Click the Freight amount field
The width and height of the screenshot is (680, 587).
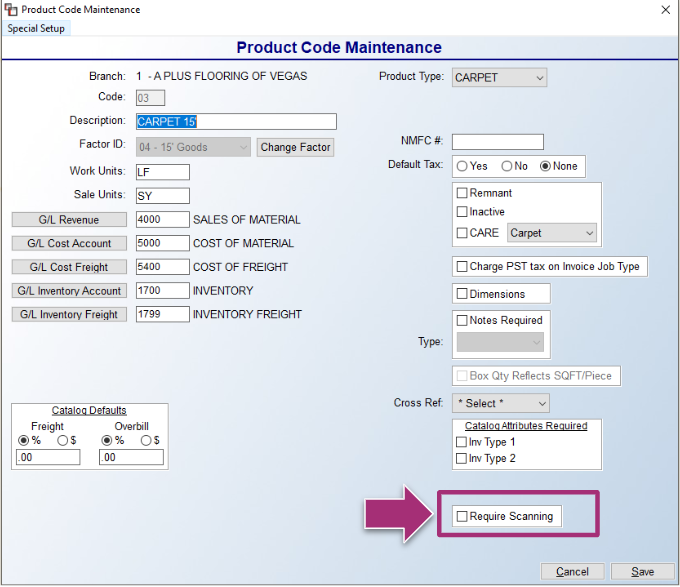coord(48,457)
